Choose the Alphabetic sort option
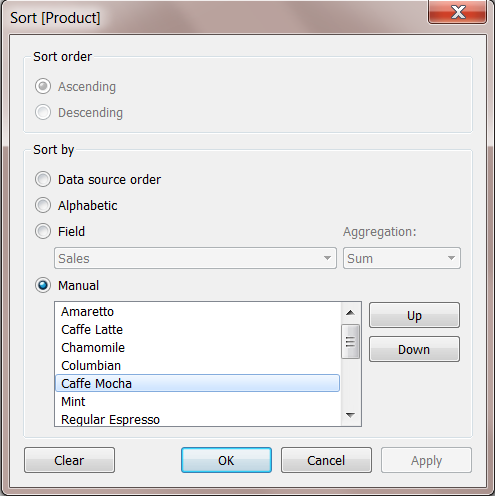This screenshot has width=495, height=496. pyautogui.click(x=43, y=205)
